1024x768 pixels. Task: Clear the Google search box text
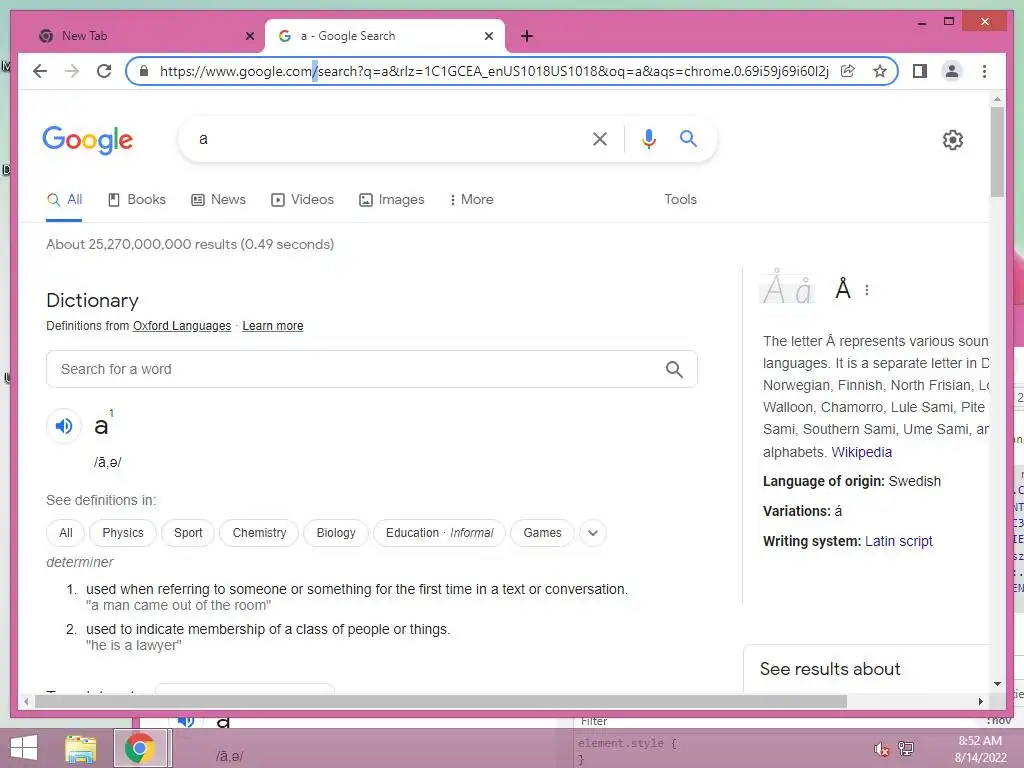point(600,139)
